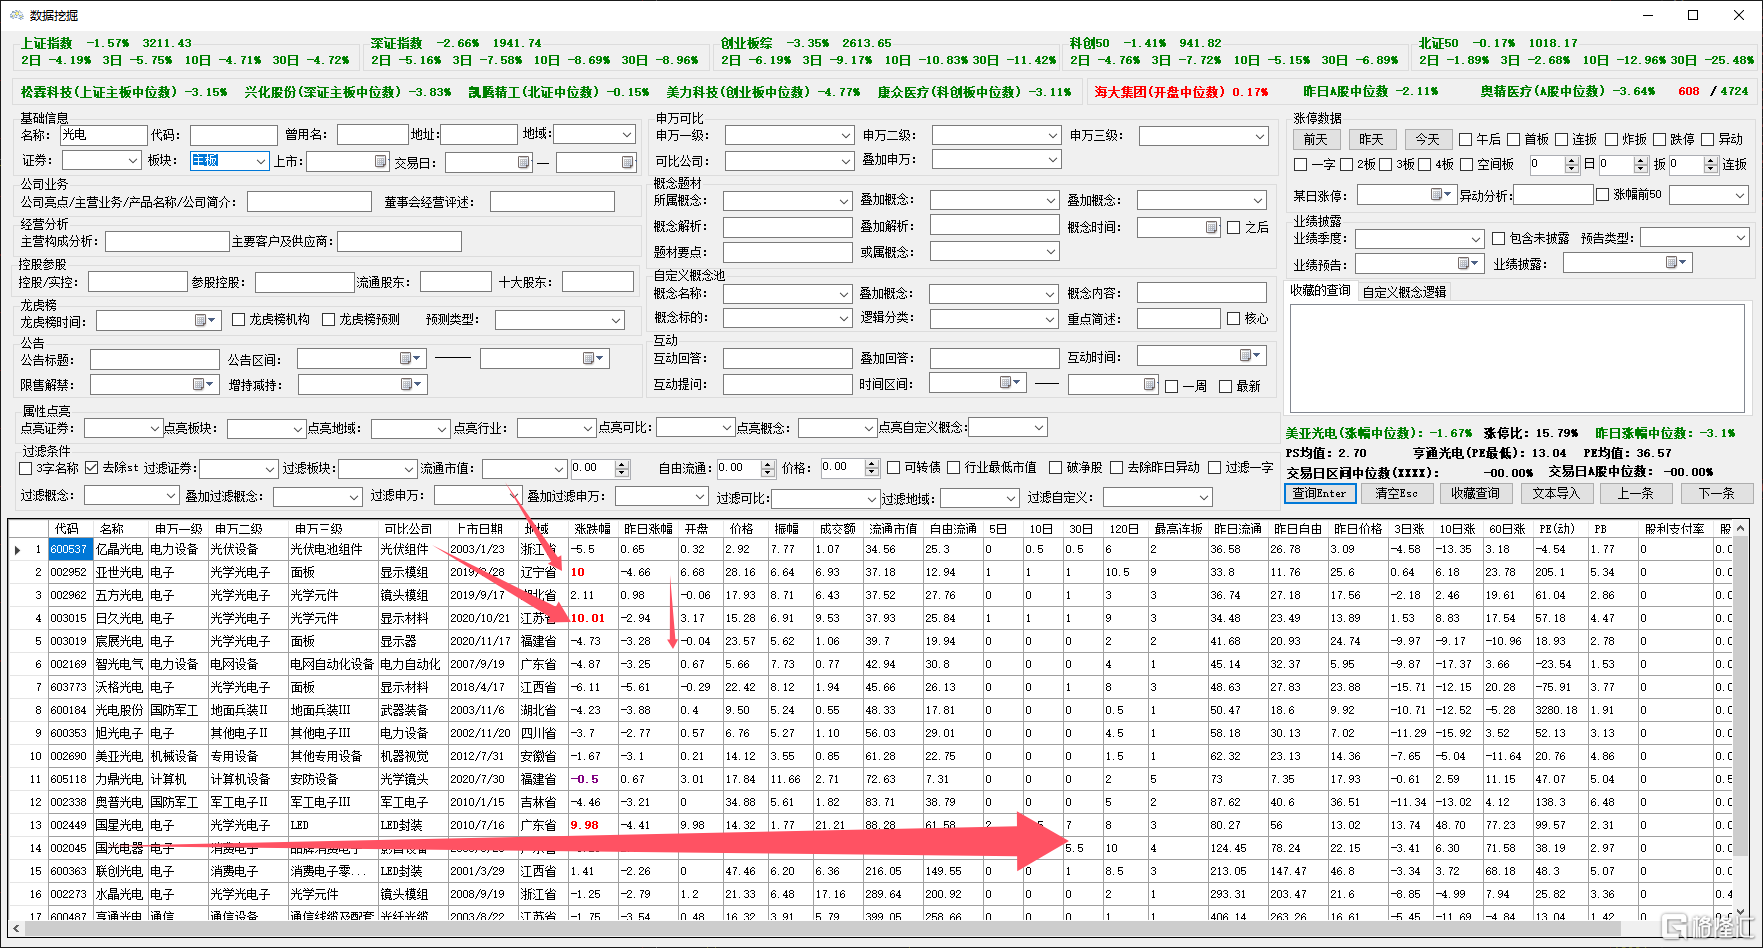Viewport: 1763px width, 948px height.
Task: Load 昨天 limit-up data
Action: [1372, 139]
